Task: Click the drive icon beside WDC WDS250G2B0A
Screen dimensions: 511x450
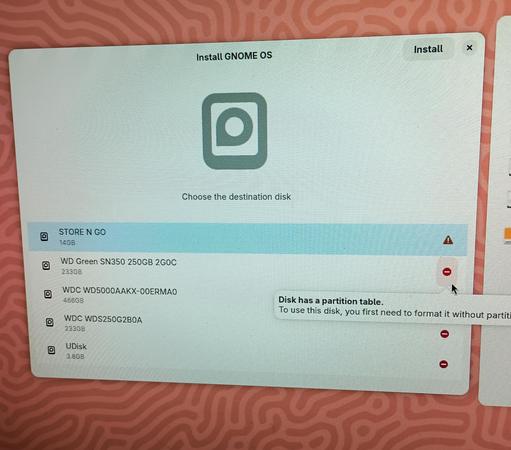Action: 50,322
